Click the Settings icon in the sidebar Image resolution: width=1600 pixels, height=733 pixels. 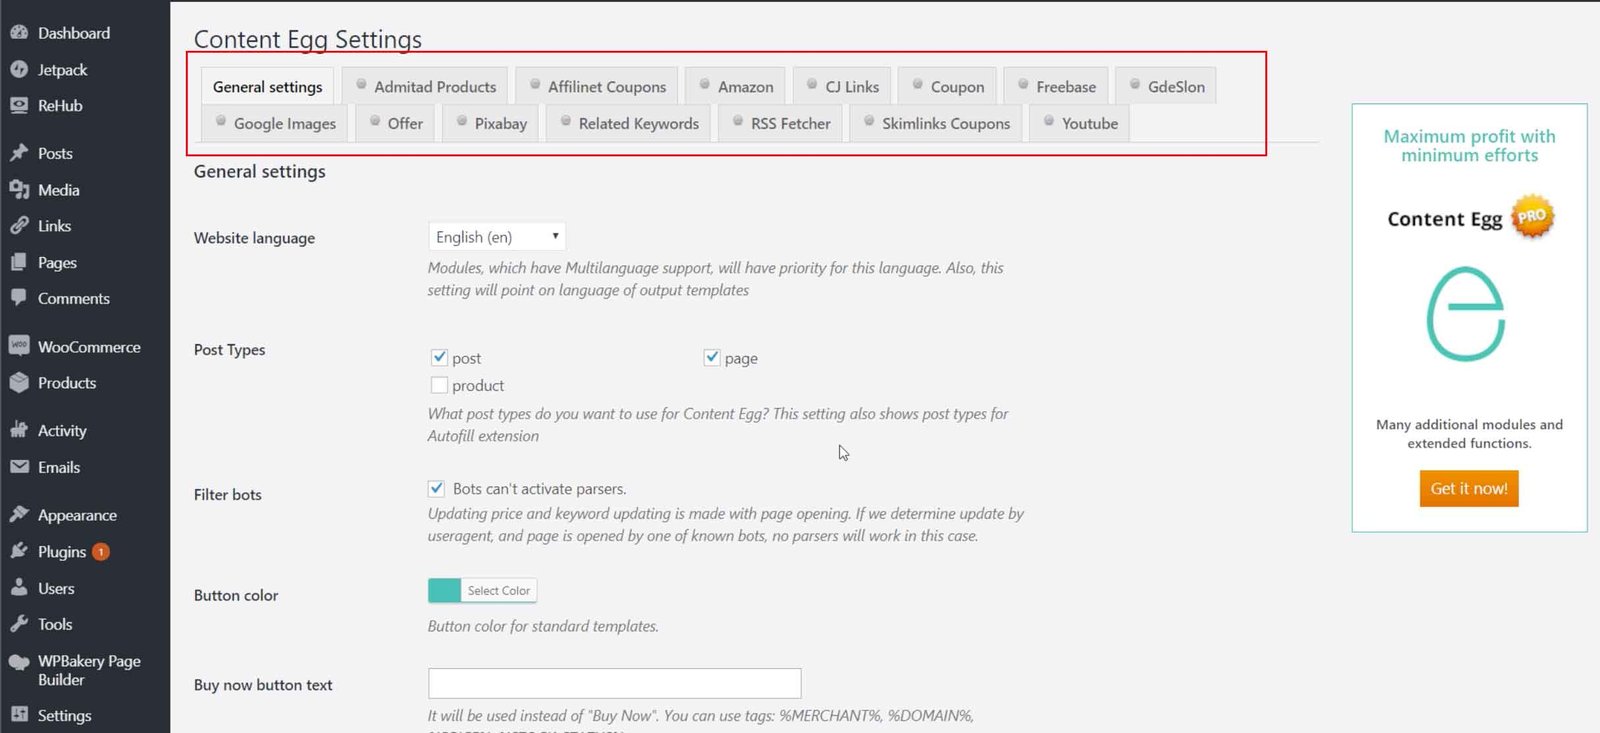19,715
